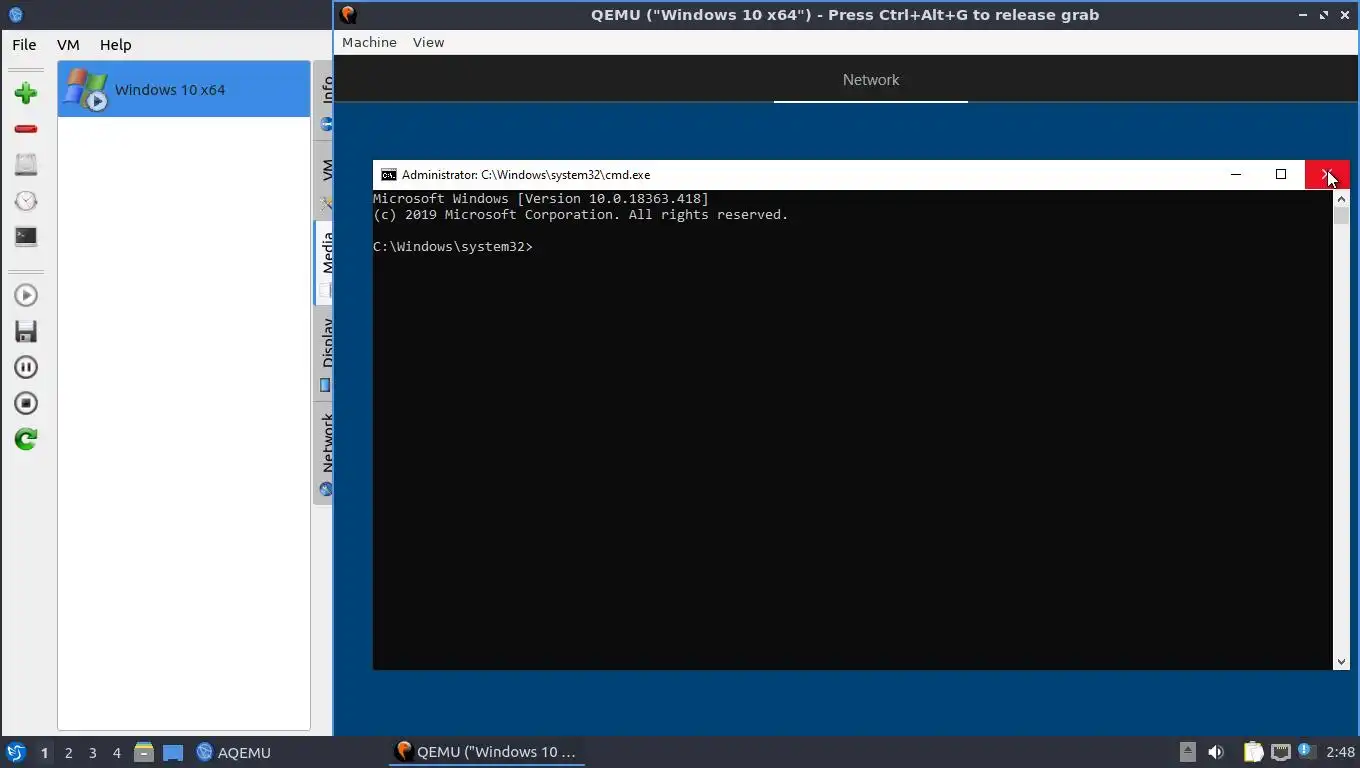Click the 2:48 clock in the panel
Viewport: 1360px width, 768px height.
[1340, 752]
